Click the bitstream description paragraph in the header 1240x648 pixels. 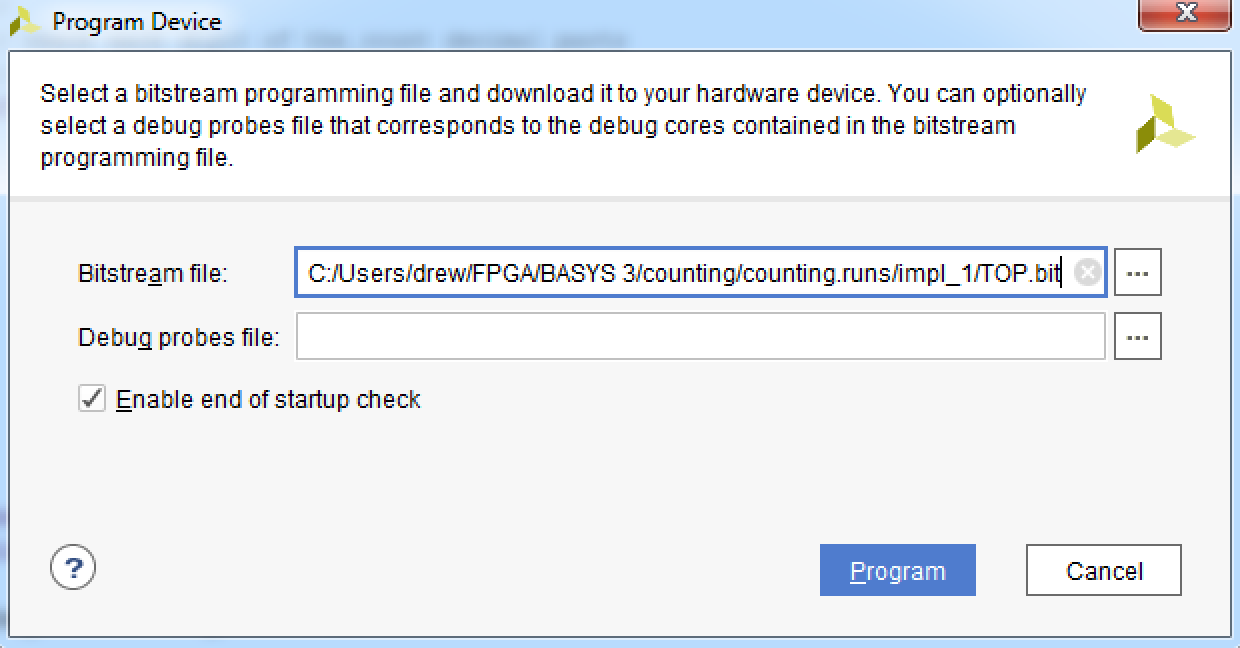coord(563,126)
